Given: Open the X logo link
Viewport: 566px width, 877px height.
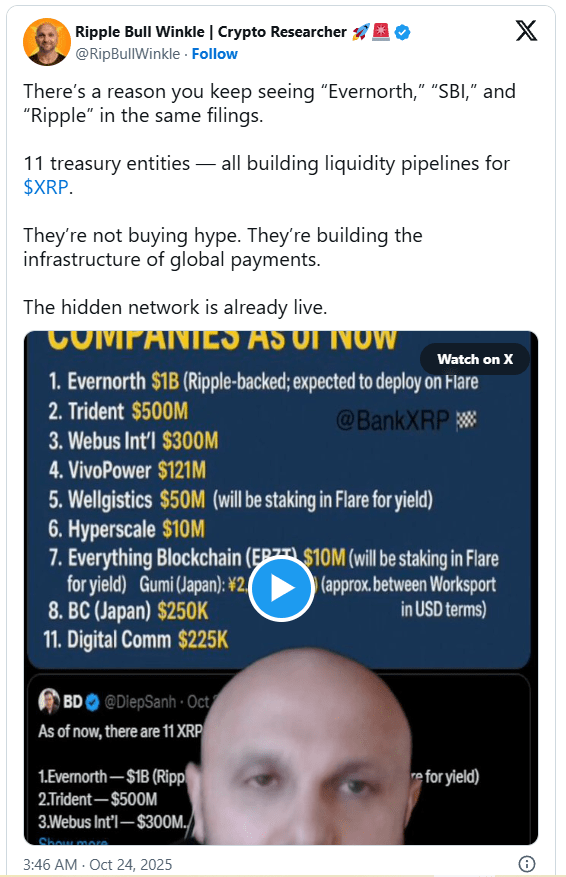Looking at the screenshot, I should [x=526, y=30].
